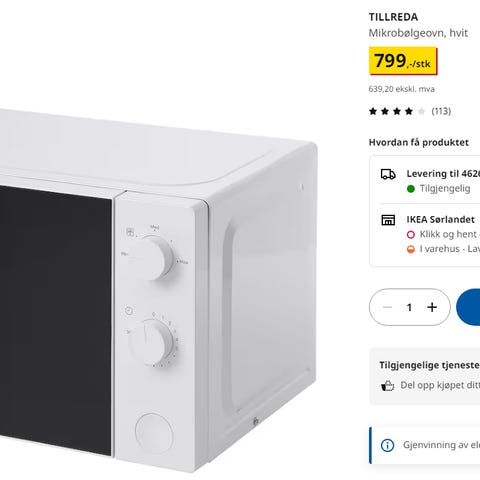Screen dimensions: 480x480
Task: Open the 113 review count
Action: pyautogui.click(x=441, y=111)
